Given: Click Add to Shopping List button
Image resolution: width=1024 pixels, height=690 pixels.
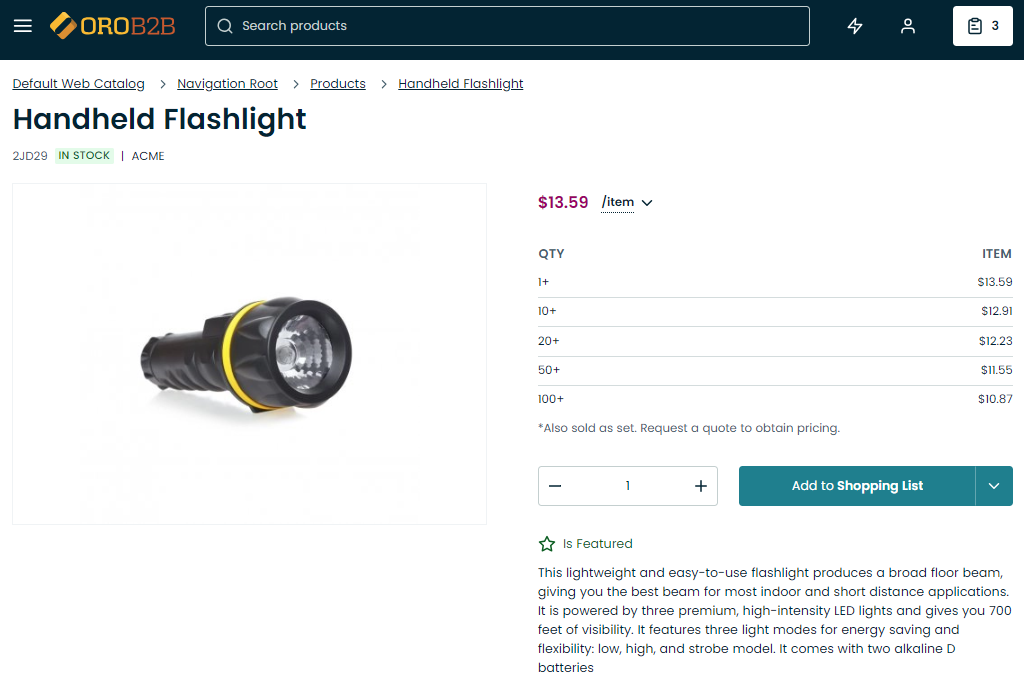Looking at the screenshot, I should (x=857, y=486).
